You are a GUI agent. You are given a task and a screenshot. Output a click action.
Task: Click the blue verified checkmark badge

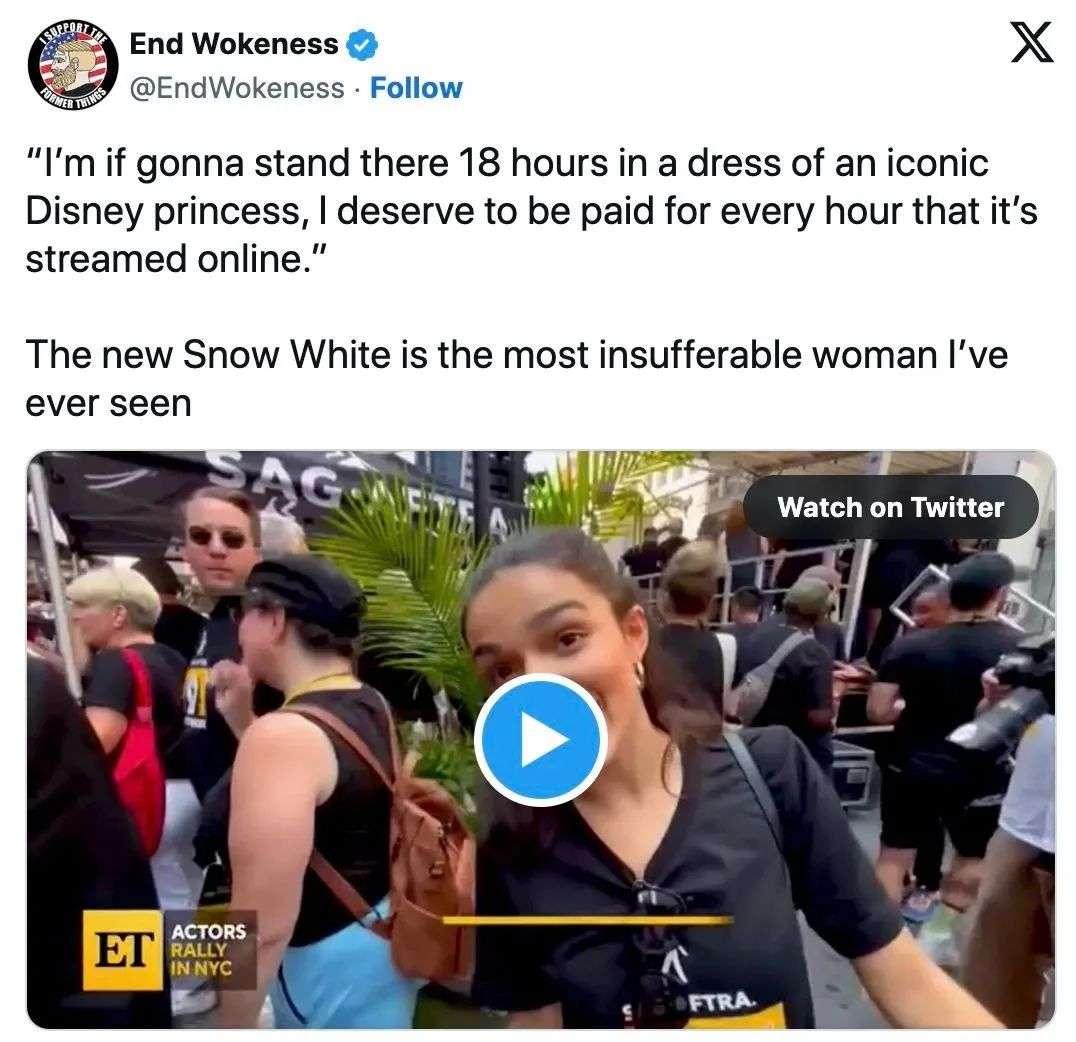click(362, 45)
